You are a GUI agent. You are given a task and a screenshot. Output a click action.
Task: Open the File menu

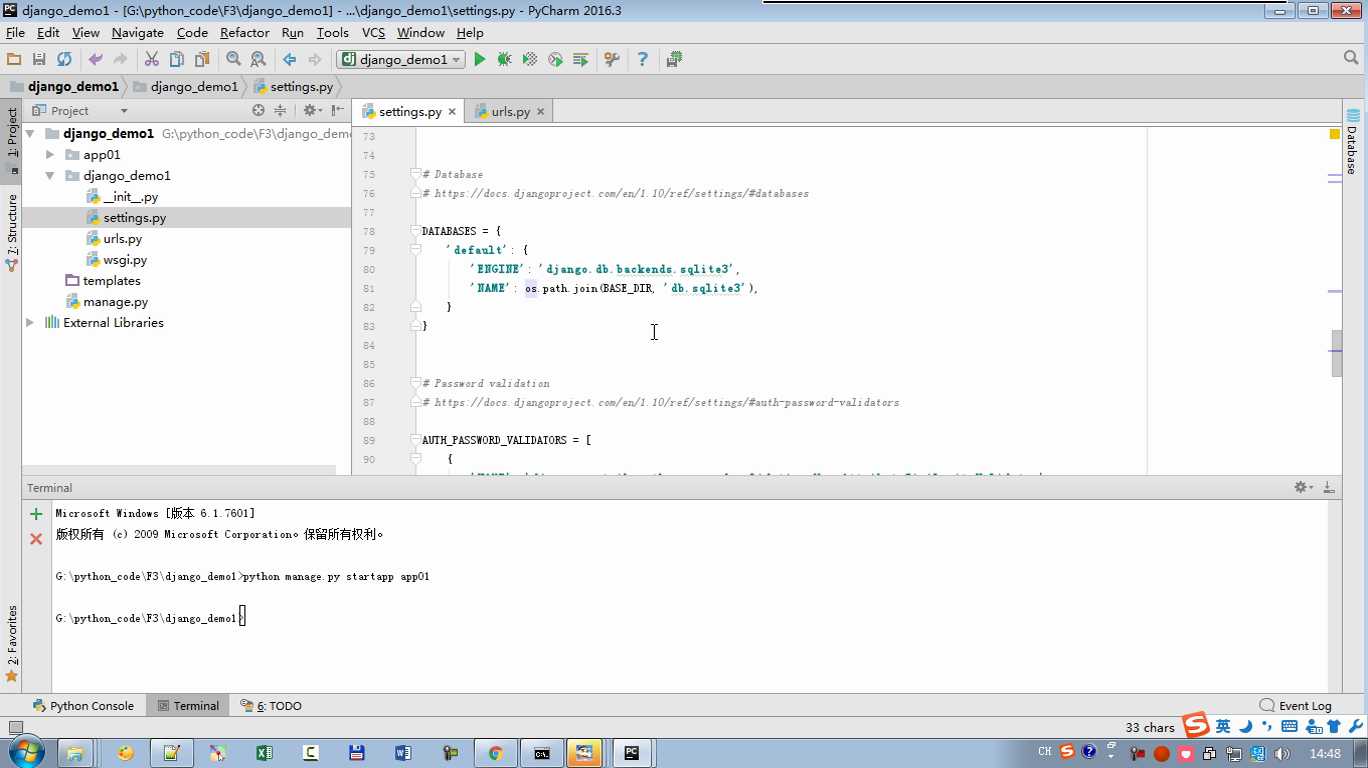(x=15, y=33)
